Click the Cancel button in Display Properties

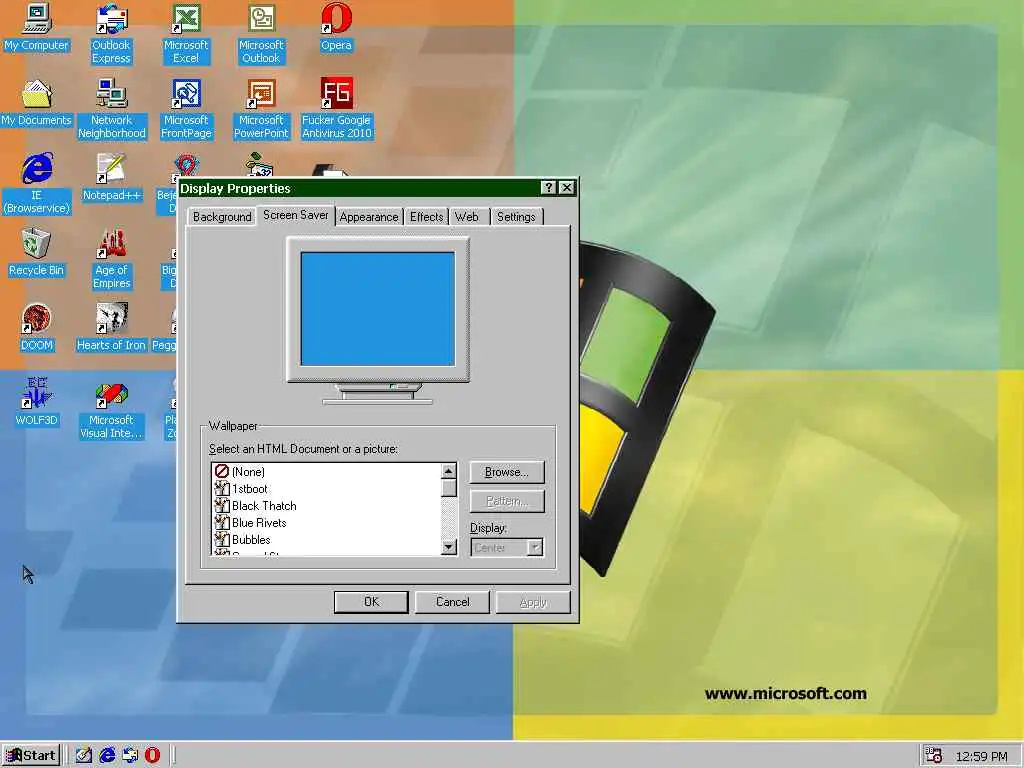[452, 602]
